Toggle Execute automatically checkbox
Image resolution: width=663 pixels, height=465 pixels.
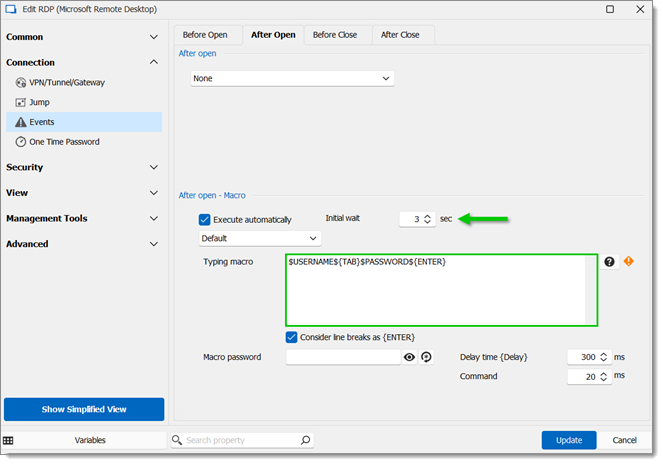click(x=205, y=219)
